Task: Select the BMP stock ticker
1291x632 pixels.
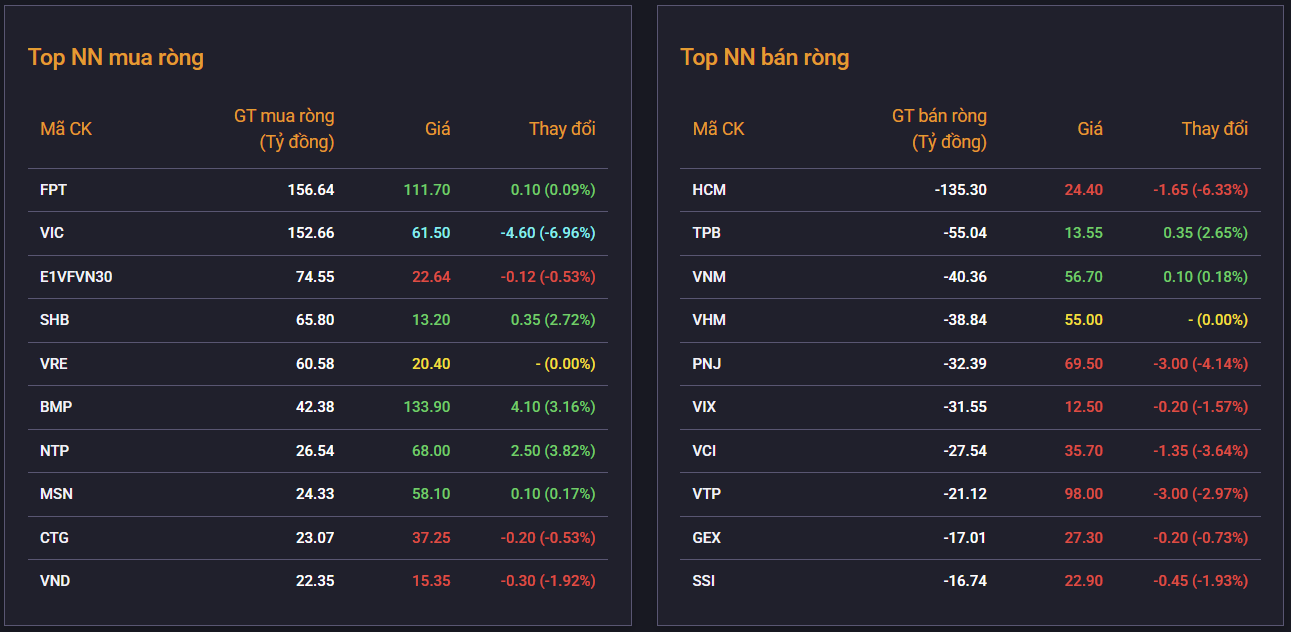Action: point(56,407)
